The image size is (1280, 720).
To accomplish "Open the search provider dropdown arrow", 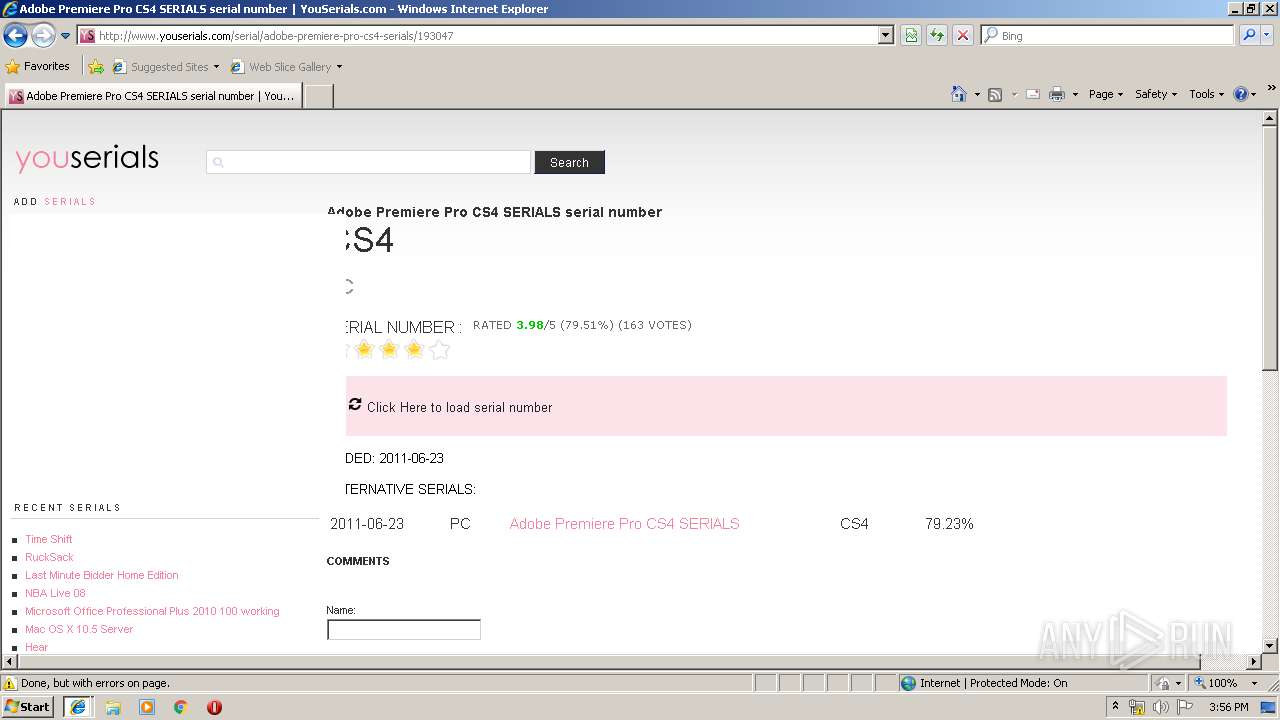I will click(1267, 35).
